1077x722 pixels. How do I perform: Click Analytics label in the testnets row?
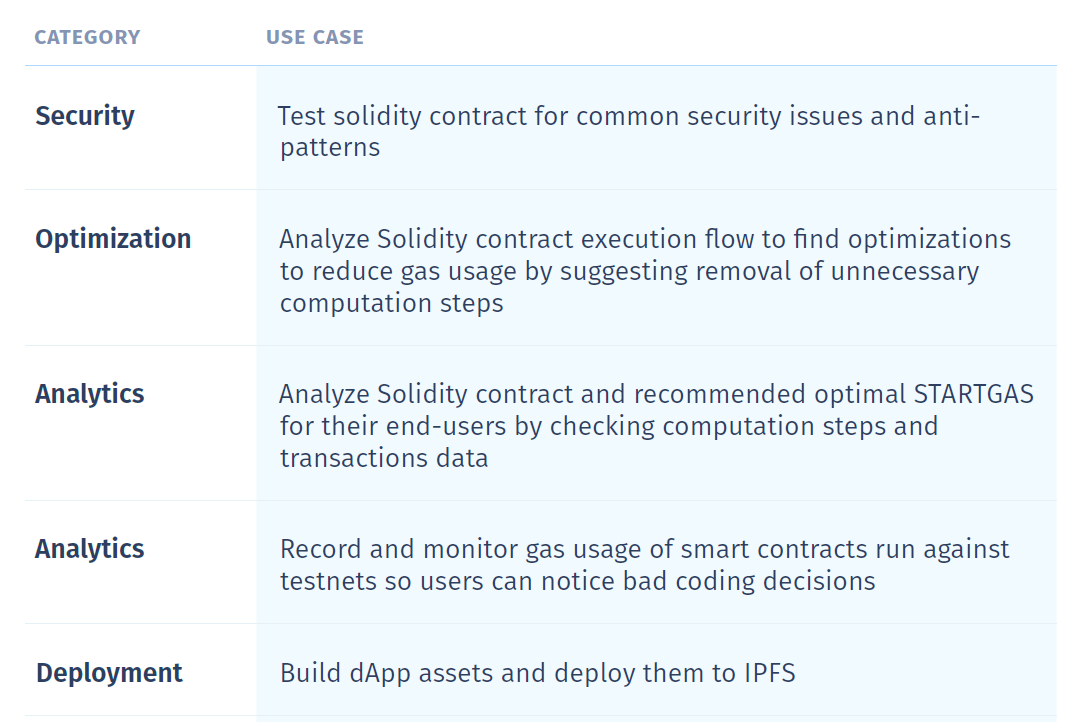90,549
